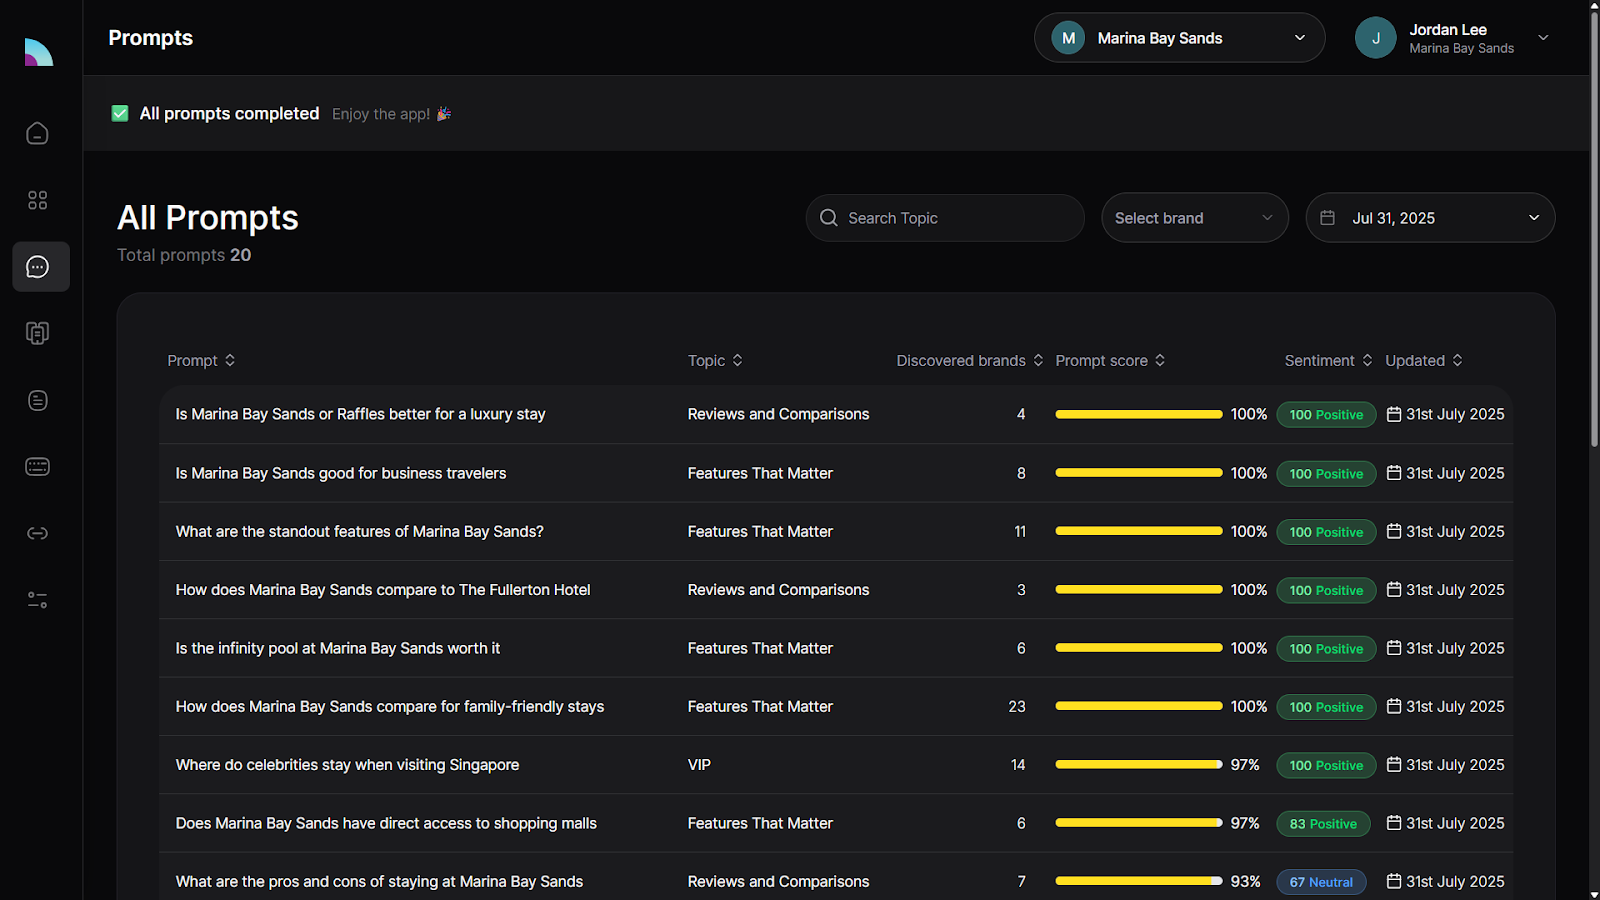Open prompt about Raffles luxury stay
The width and height of the screenshot is (1600, 900).
coord(360,414)
